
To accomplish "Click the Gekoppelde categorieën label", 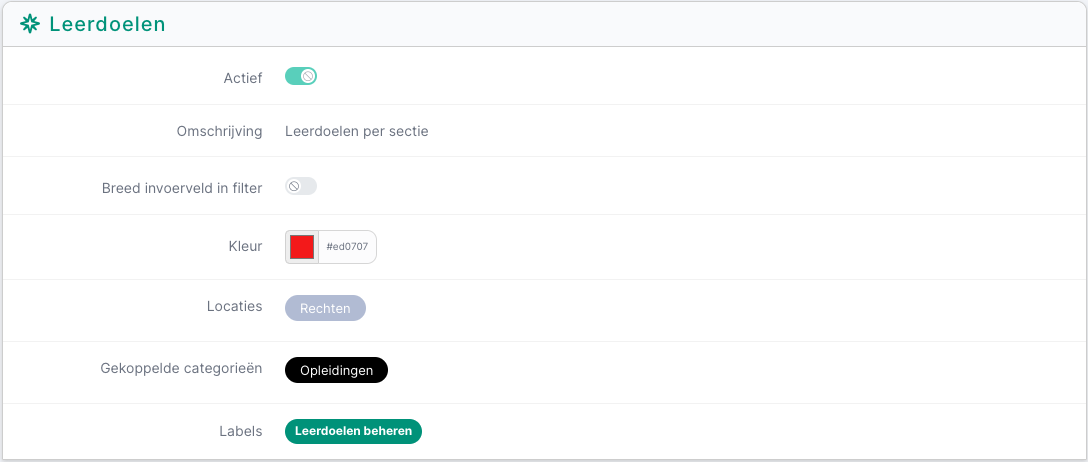I will tap(181, 368).
